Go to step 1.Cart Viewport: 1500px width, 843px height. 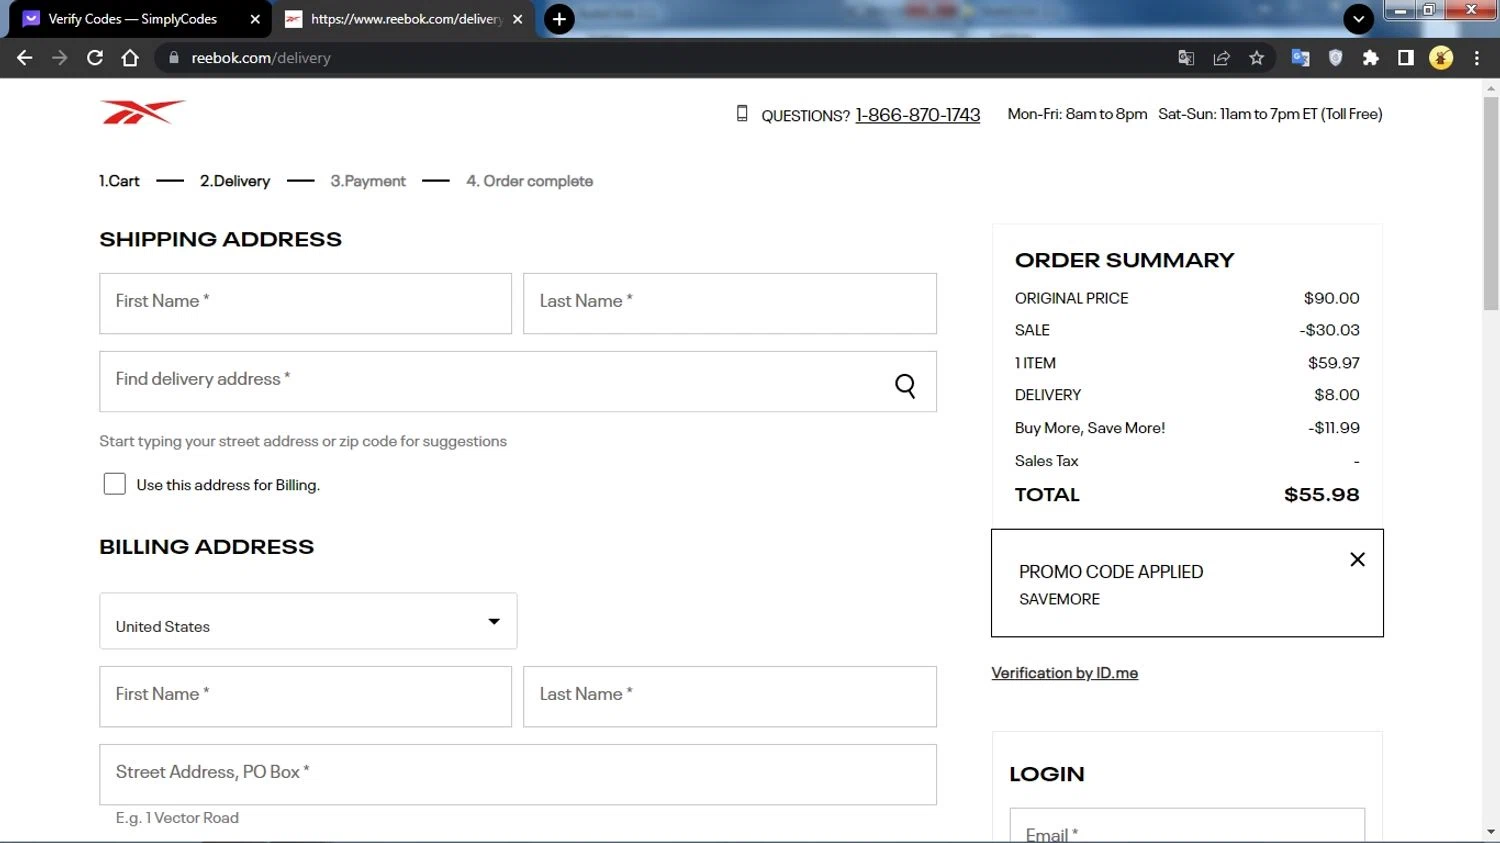tap(119, 181)
